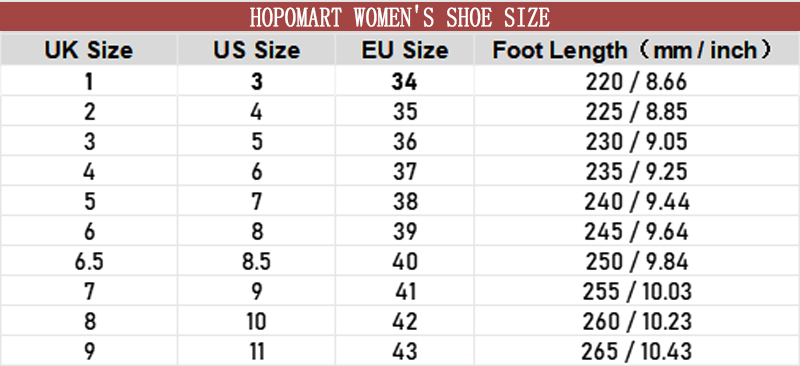
Task: Click the US size 7 cell
Action: point(256,202)
